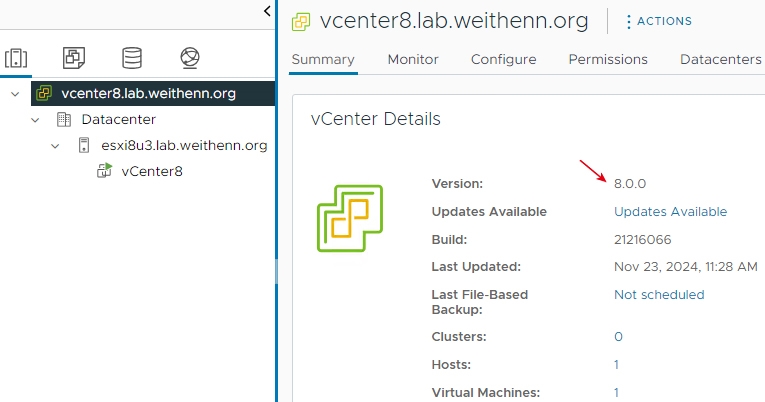
Task: Open the Storage inventory view
Action: (132, 58)
